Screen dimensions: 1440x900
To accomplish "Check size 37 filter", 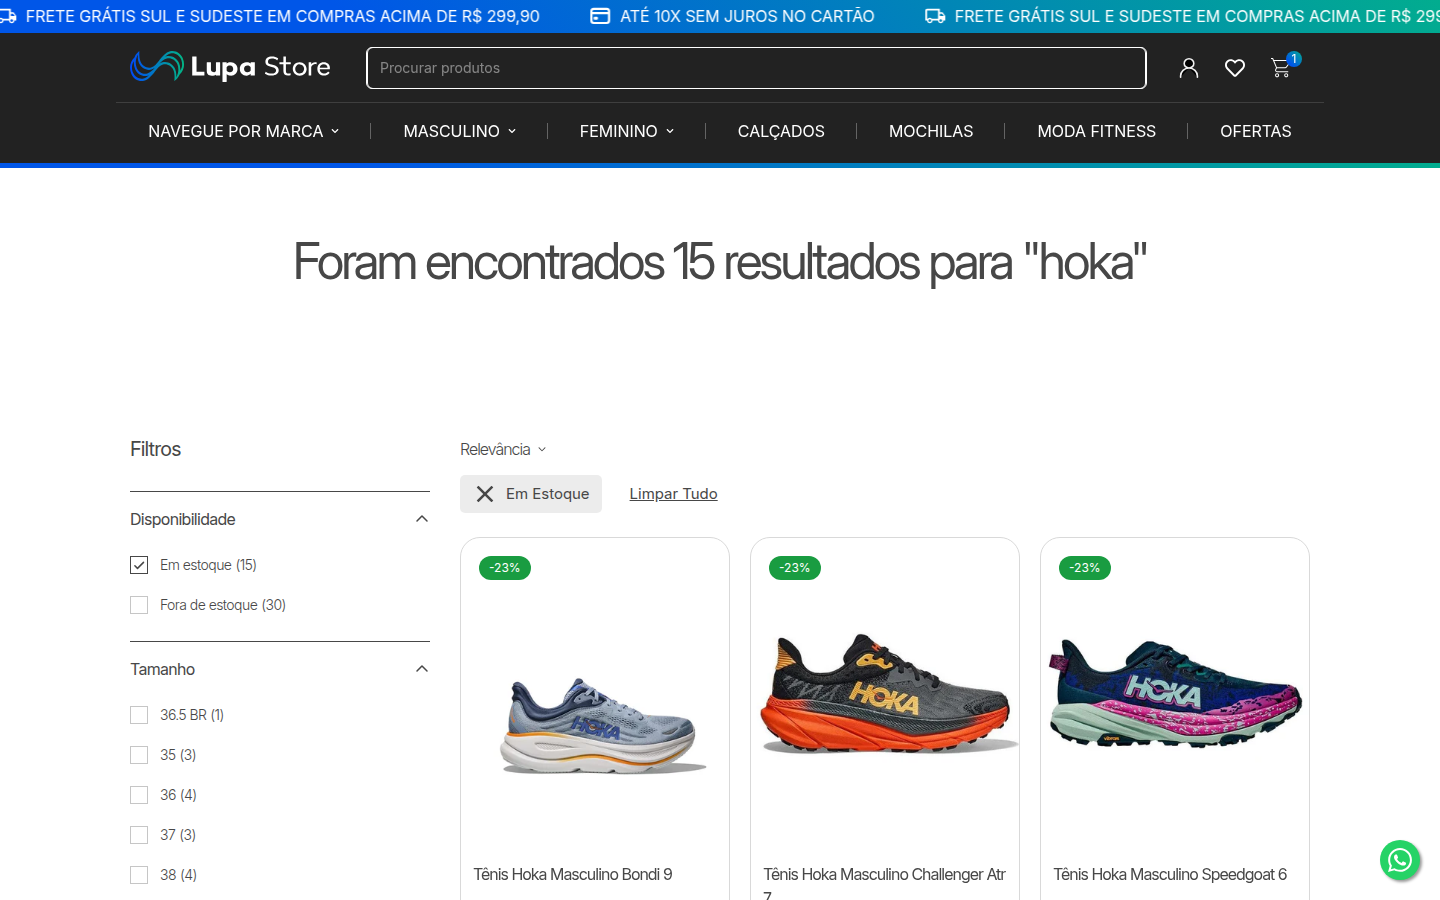I will tap(139, 835).
